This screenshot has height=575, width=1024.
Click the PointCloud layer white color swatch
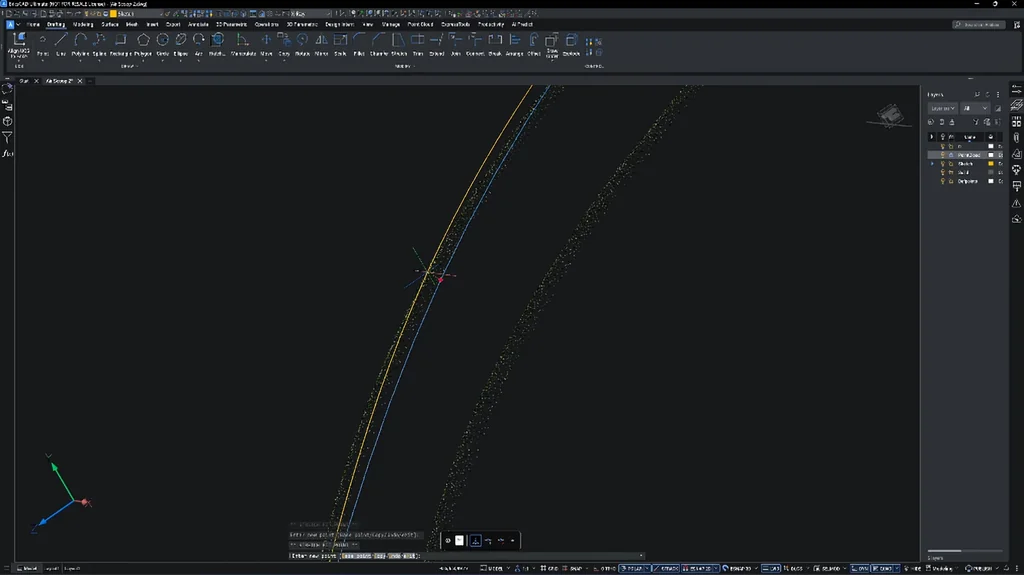point(991,155)
